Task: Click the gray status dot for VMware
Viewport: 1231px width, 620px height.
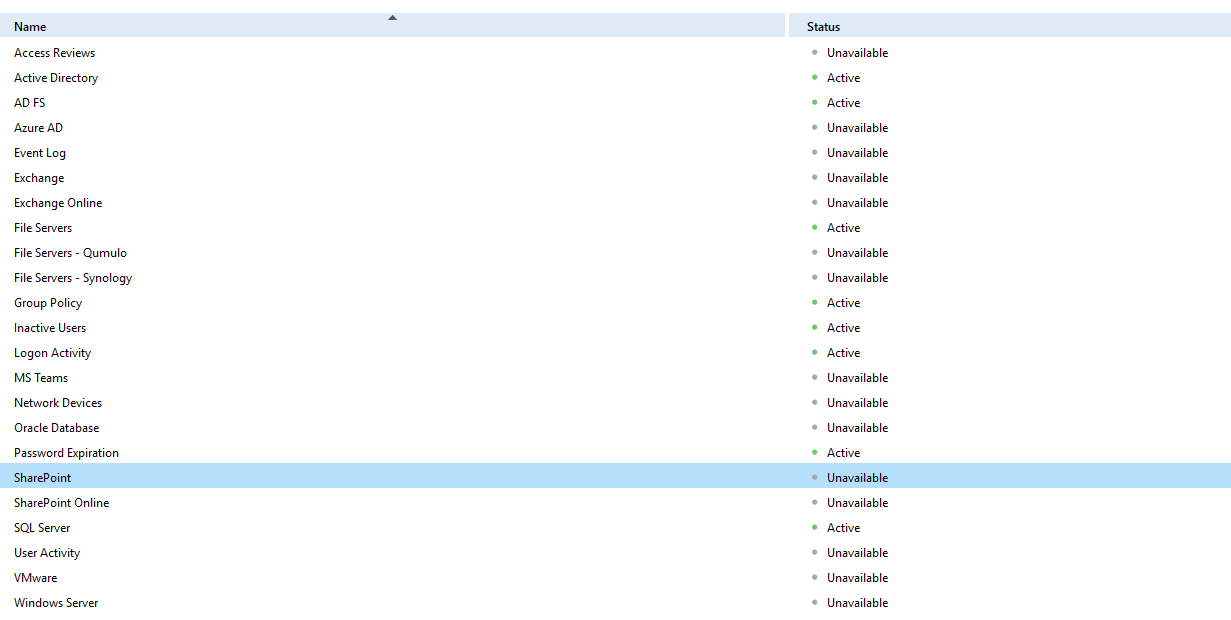Action: click(815, 577)
